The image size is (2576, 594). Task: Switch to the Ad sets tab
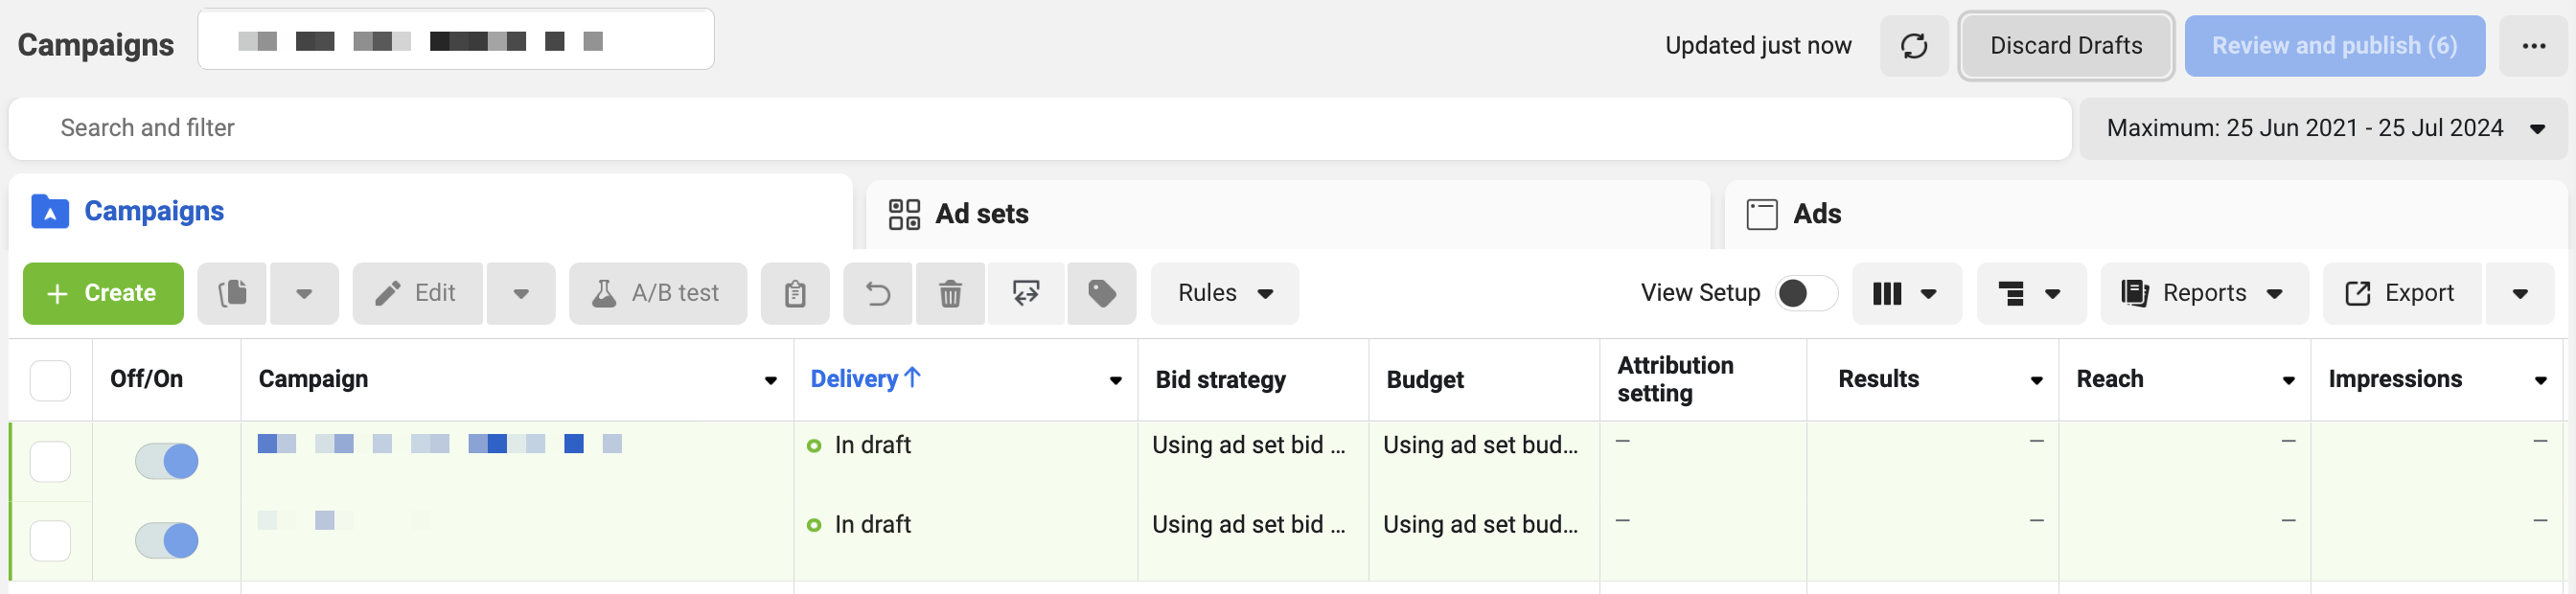[x=981, y=214]
